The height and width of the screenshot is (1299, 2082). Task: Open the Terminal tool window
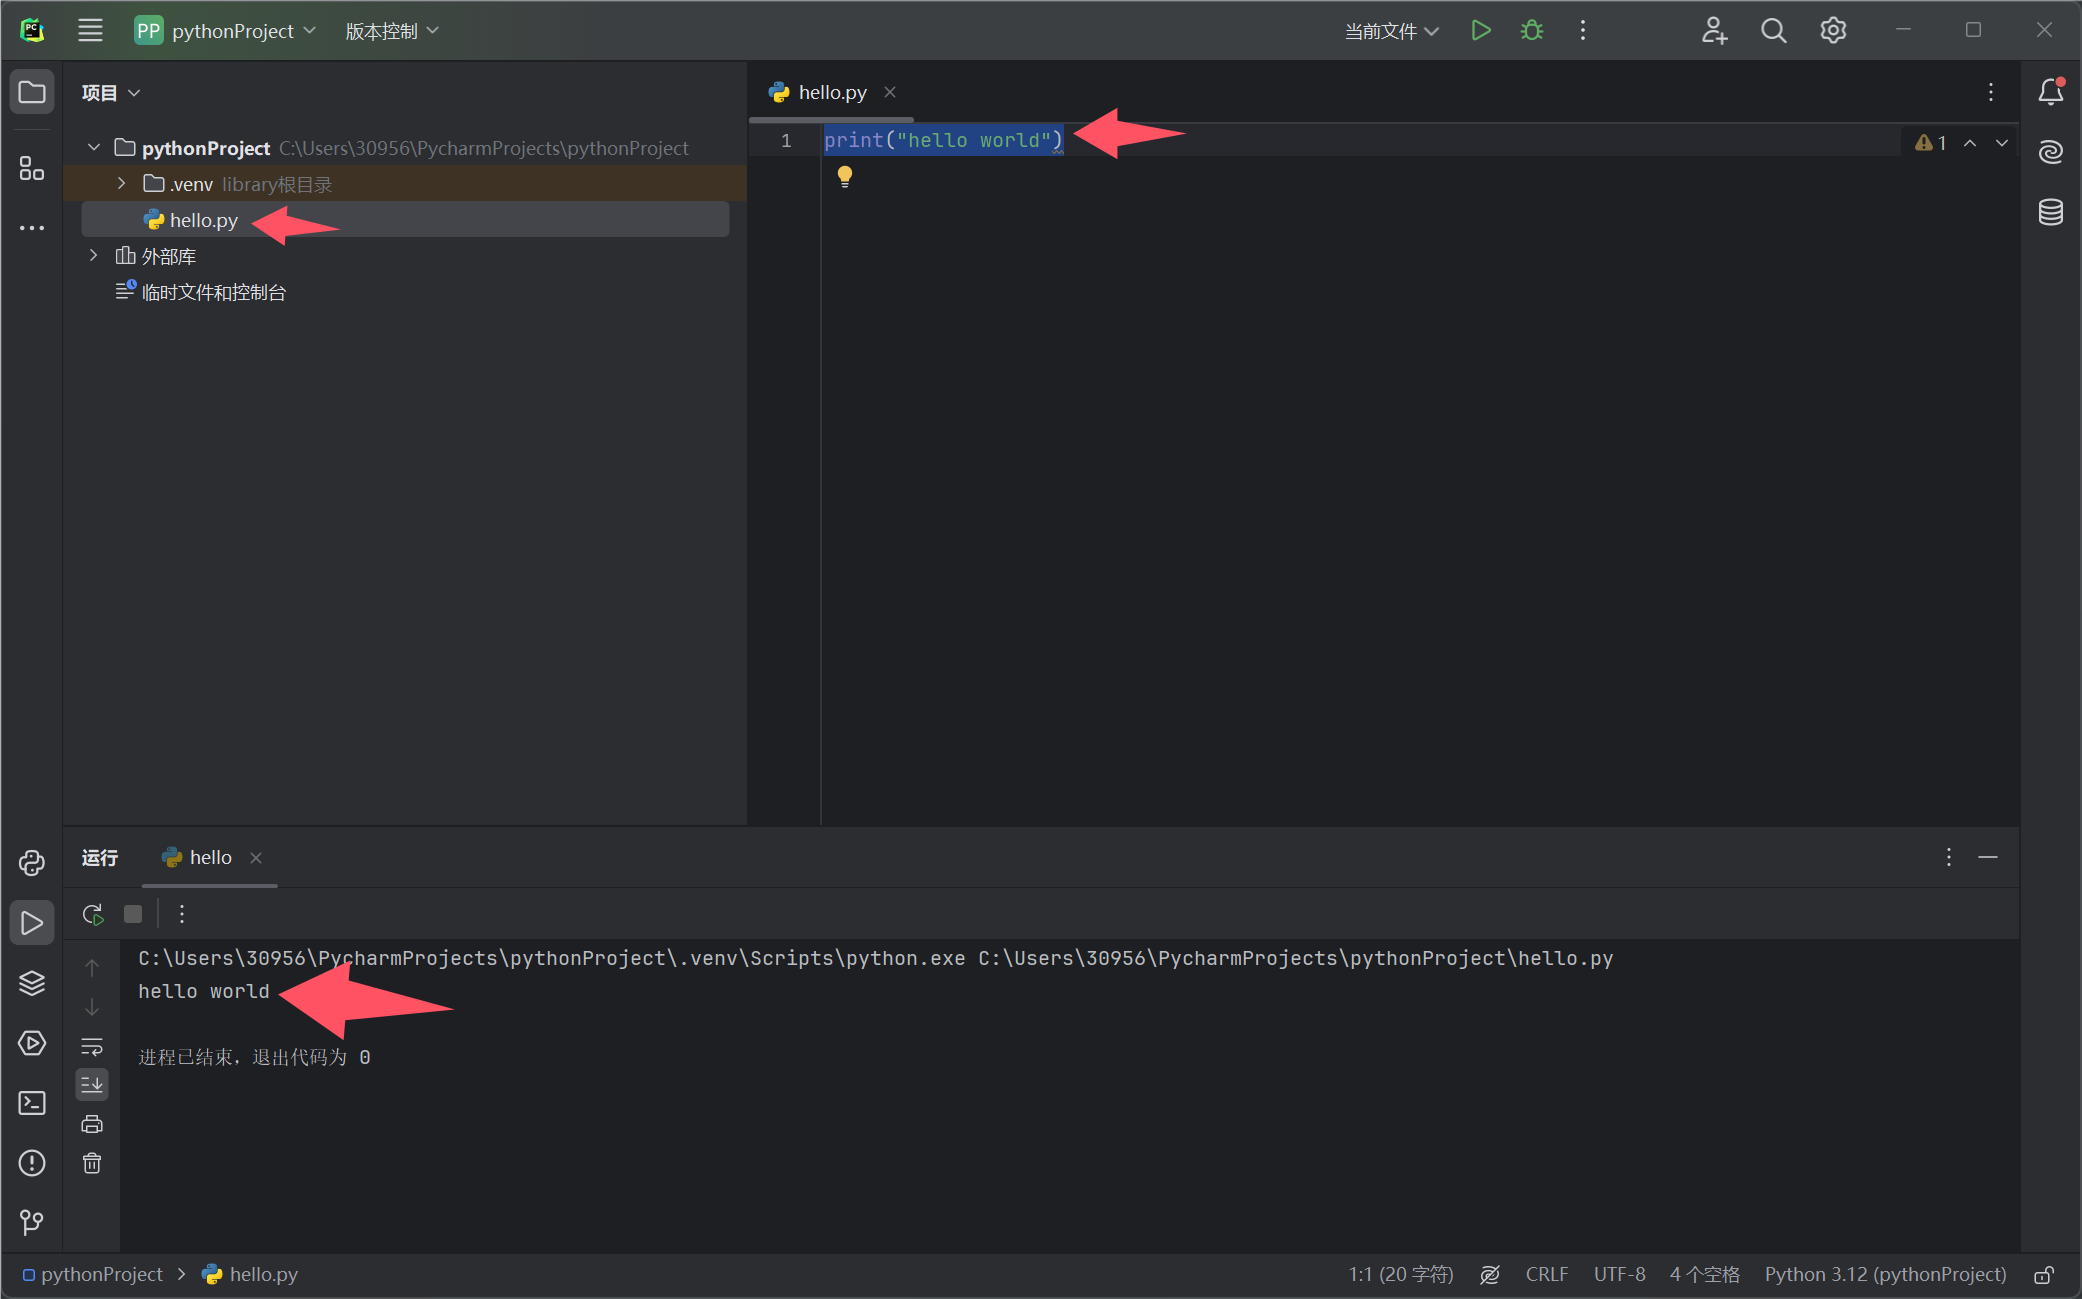click(x=32, y=1103)
